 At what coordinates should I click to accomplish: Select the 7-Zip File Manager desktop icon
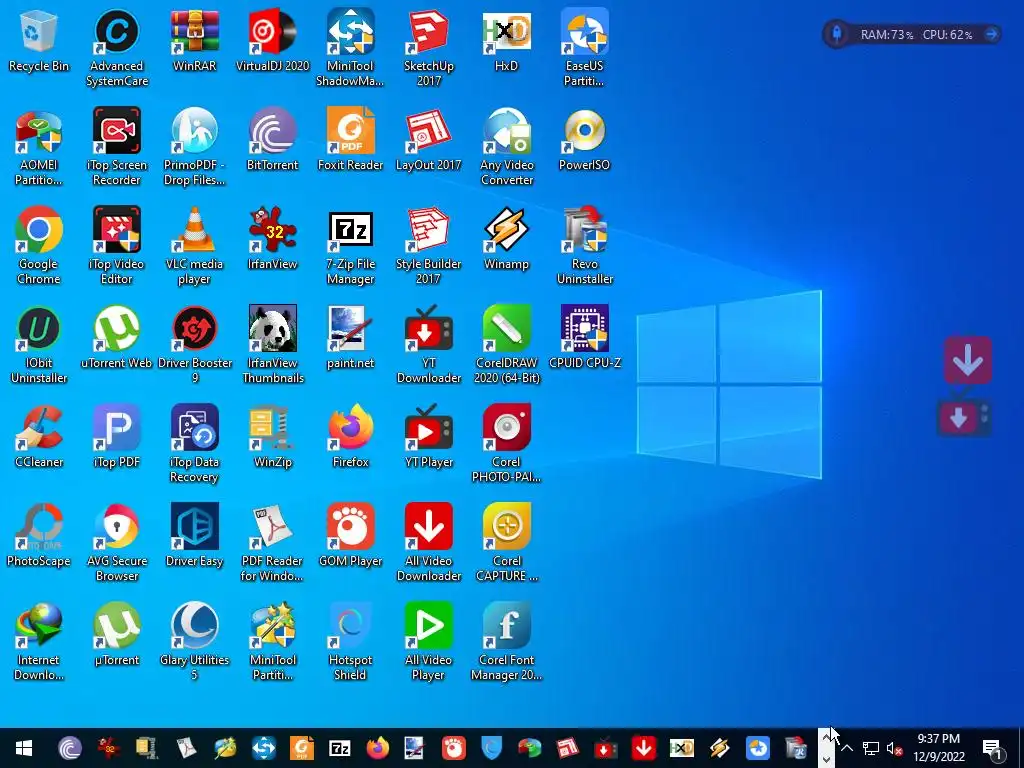pos(350,246)
